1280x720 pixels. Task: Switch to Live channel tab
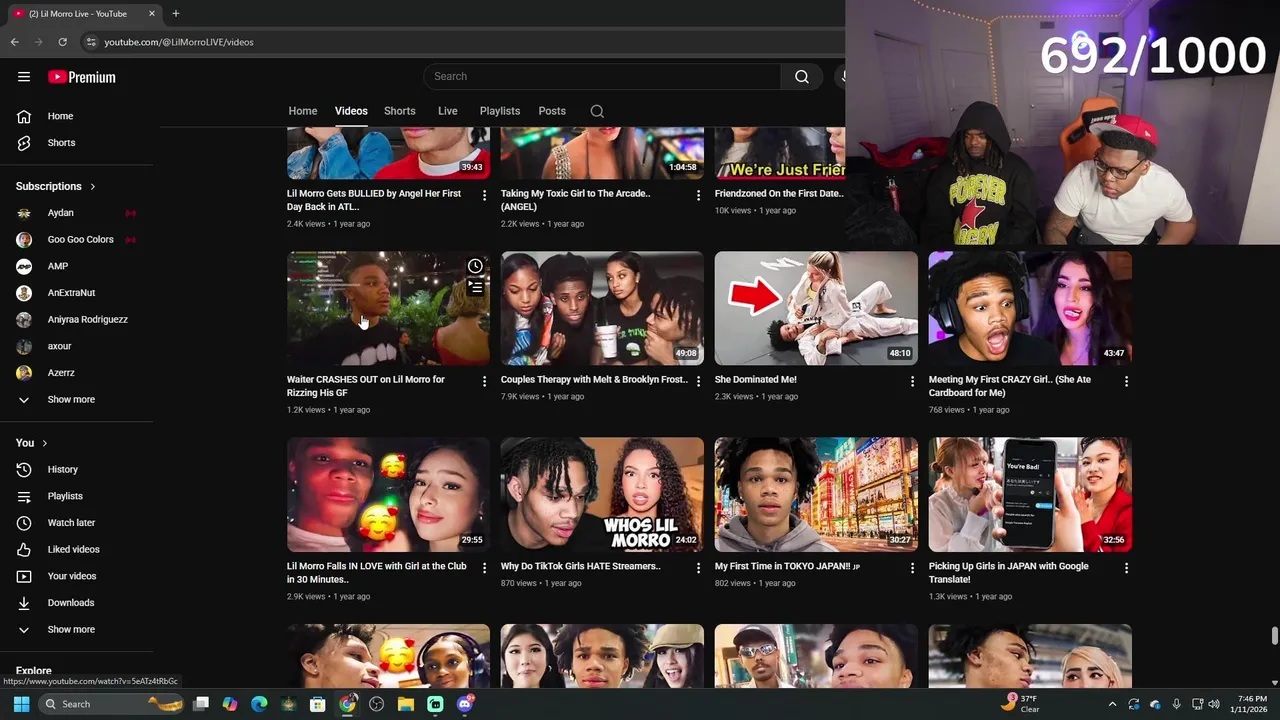tap(448, 111)
